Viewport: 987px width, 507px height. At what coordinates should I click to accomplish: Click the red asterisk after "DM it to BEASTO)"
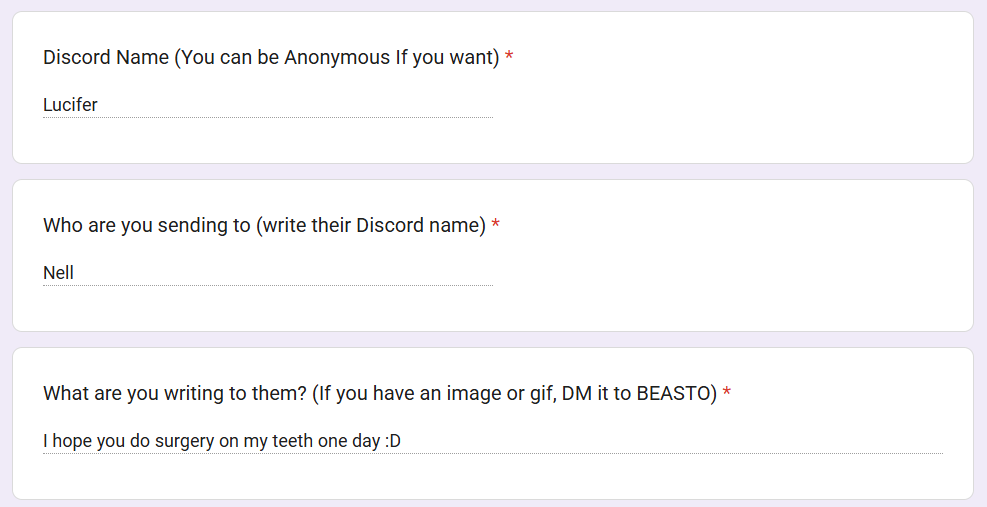click(x=727, y=394)
